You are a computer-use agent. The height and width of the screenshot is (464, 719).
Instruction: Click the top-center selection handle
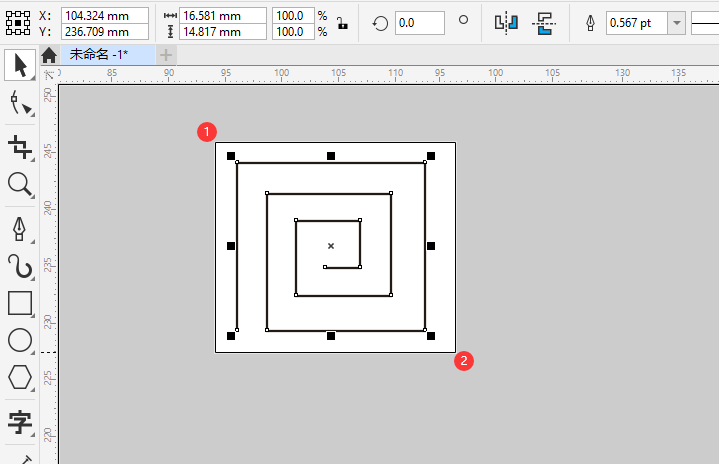click(x=331, y=156)
